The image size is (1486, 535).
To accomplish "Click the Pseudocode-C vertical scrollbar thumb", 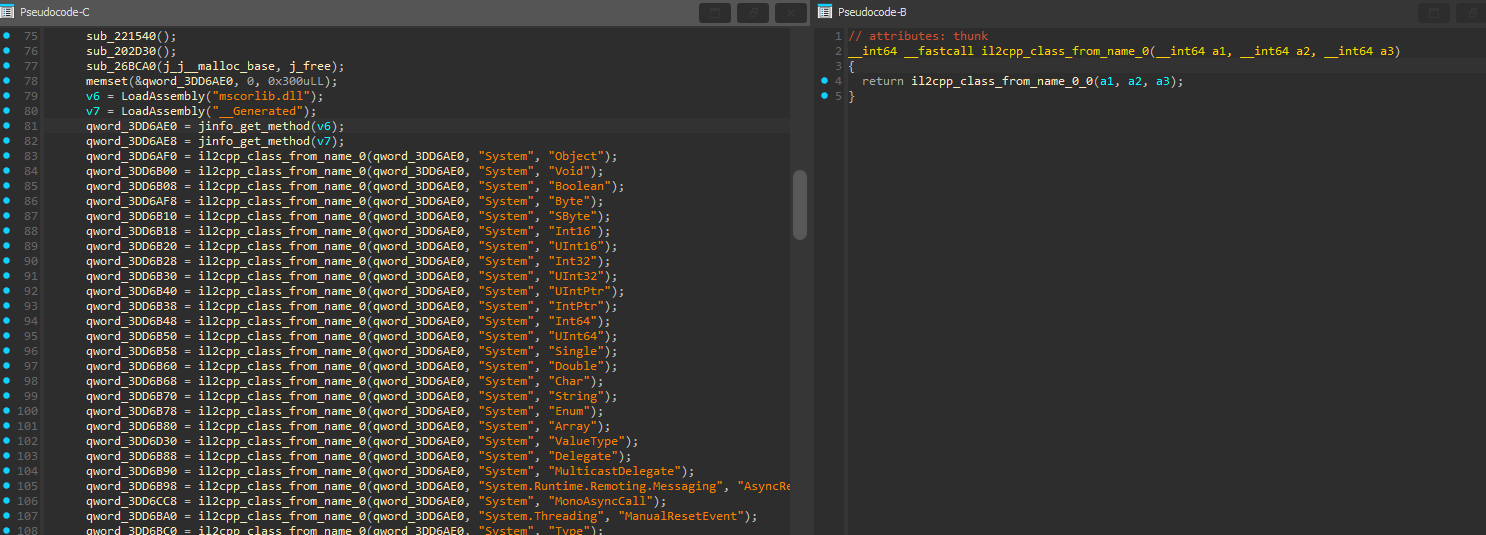I will (799, 204).
